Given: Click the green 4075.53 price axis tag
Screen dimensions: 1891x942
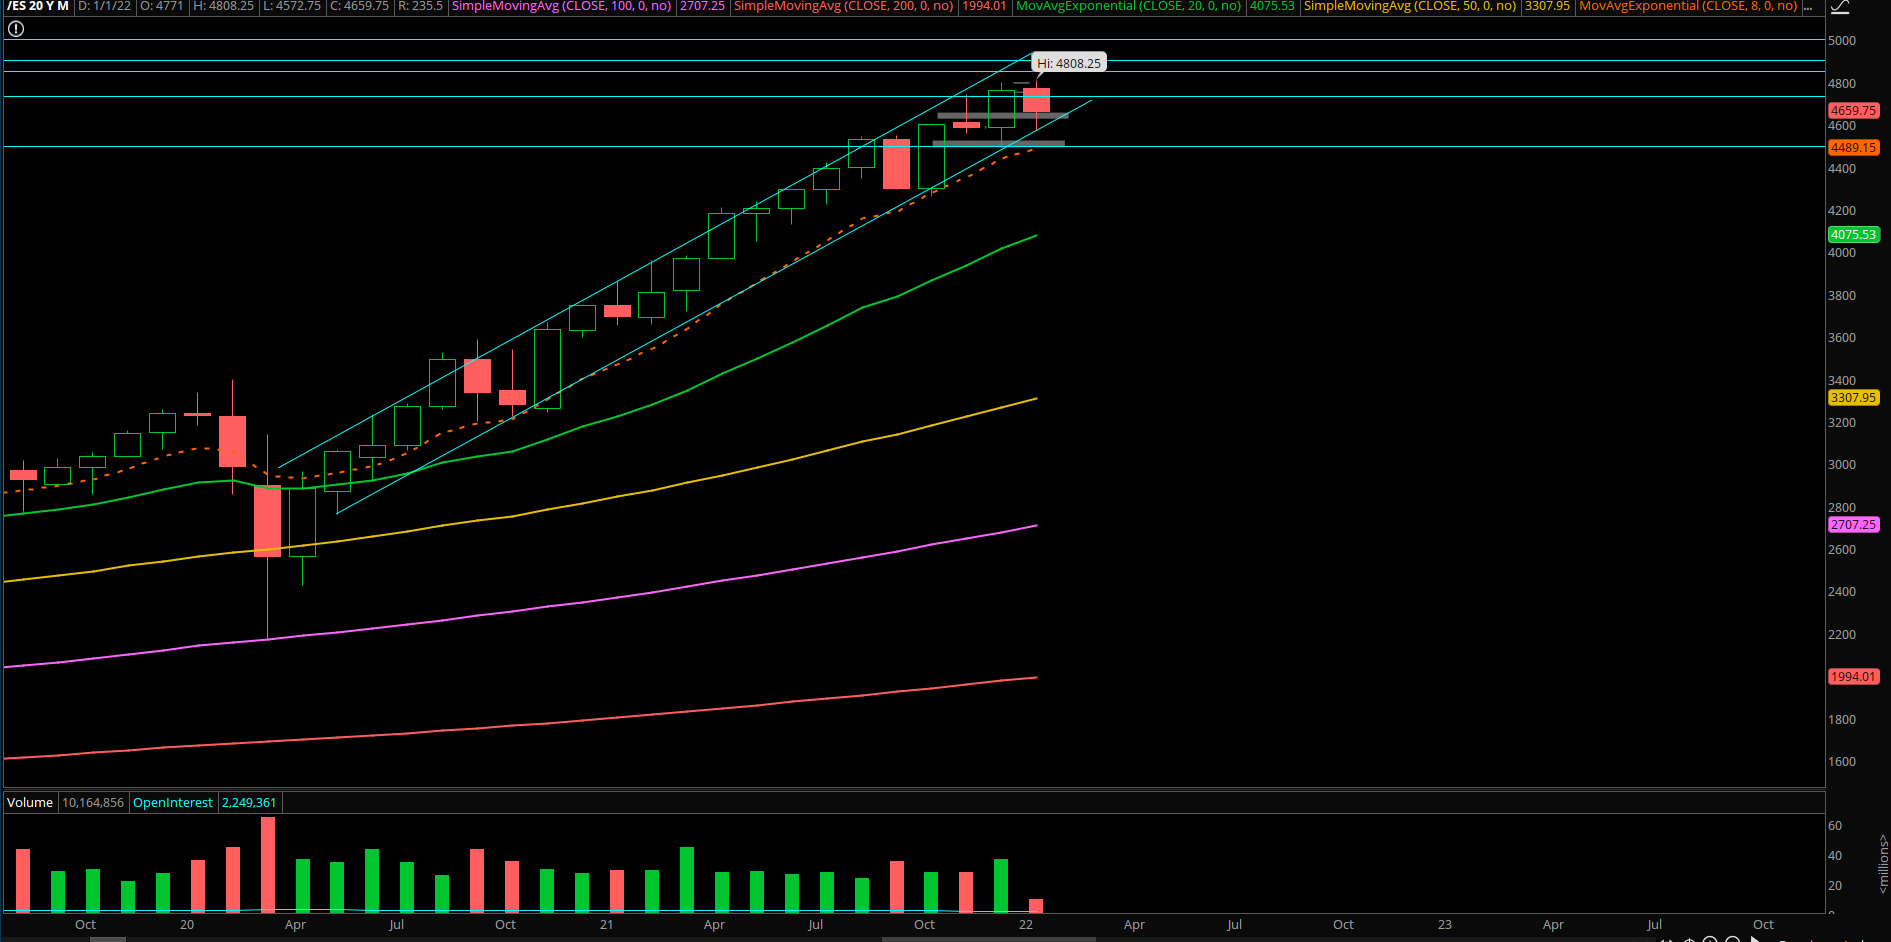Looking at the screenshot, I should pyautogui.click(x=1853, y=235).
